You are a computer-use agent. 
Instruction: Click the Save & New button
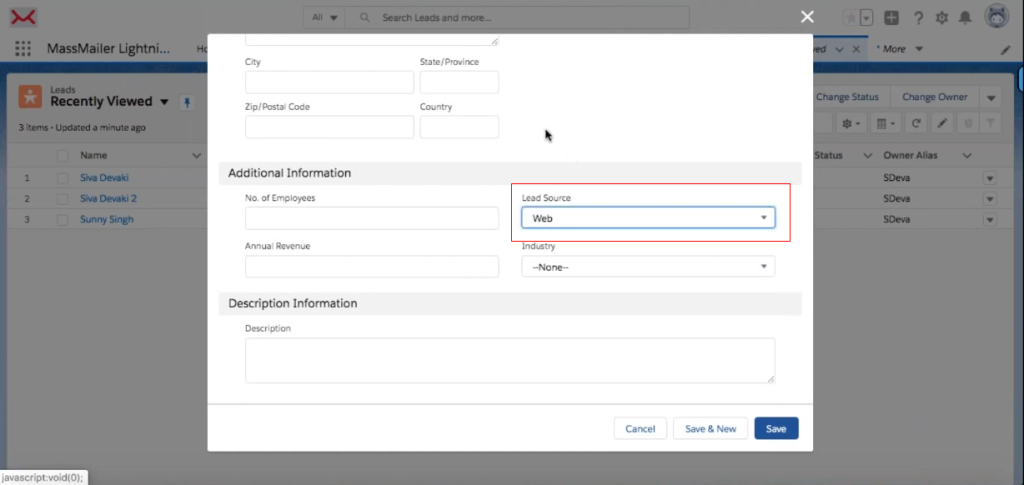pos(711,428)
